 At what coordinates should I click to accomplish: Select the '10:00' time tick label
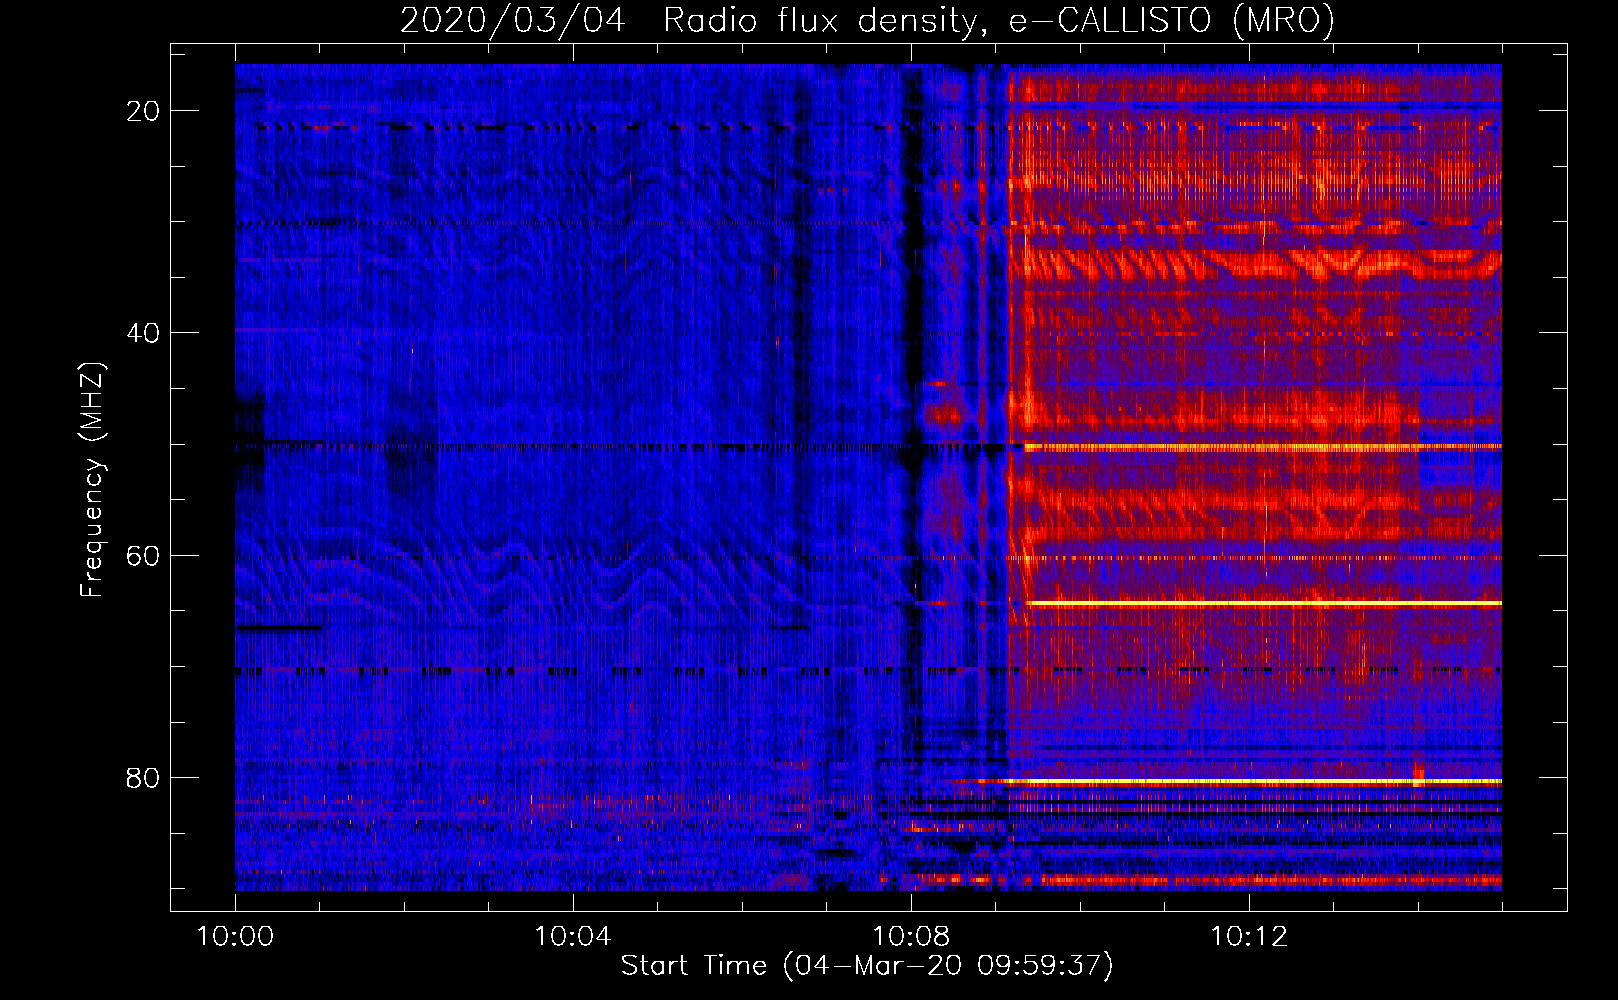click(x=235, y=937)
